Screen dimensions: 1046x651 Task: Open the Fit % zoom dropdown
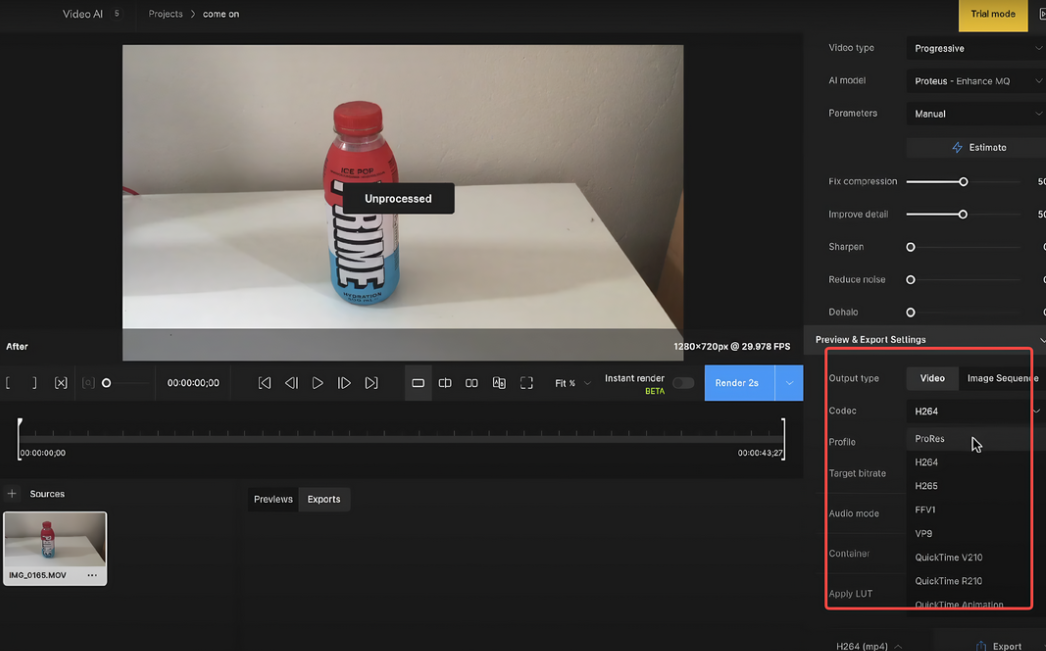[x=571, y=383]
